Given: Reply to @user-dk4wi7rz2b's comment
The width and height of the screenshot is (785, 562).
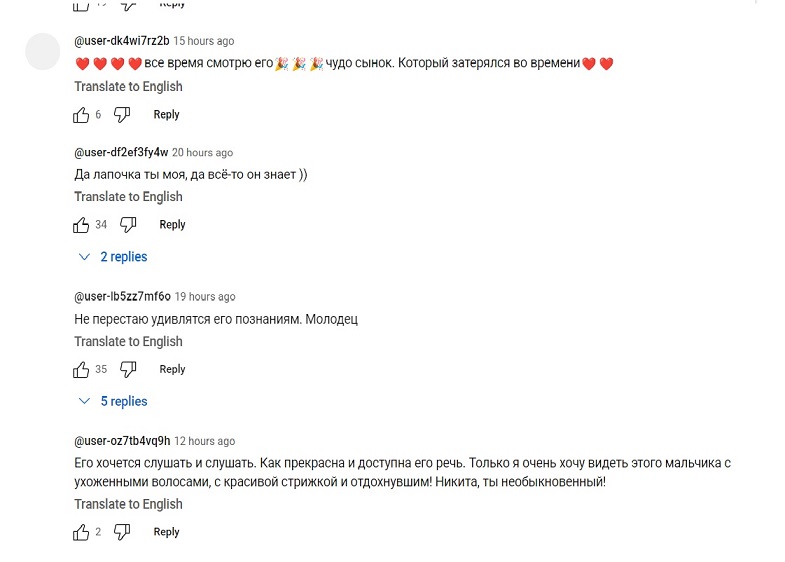Looking at the screenshot, I should click(x=166, y=115).
